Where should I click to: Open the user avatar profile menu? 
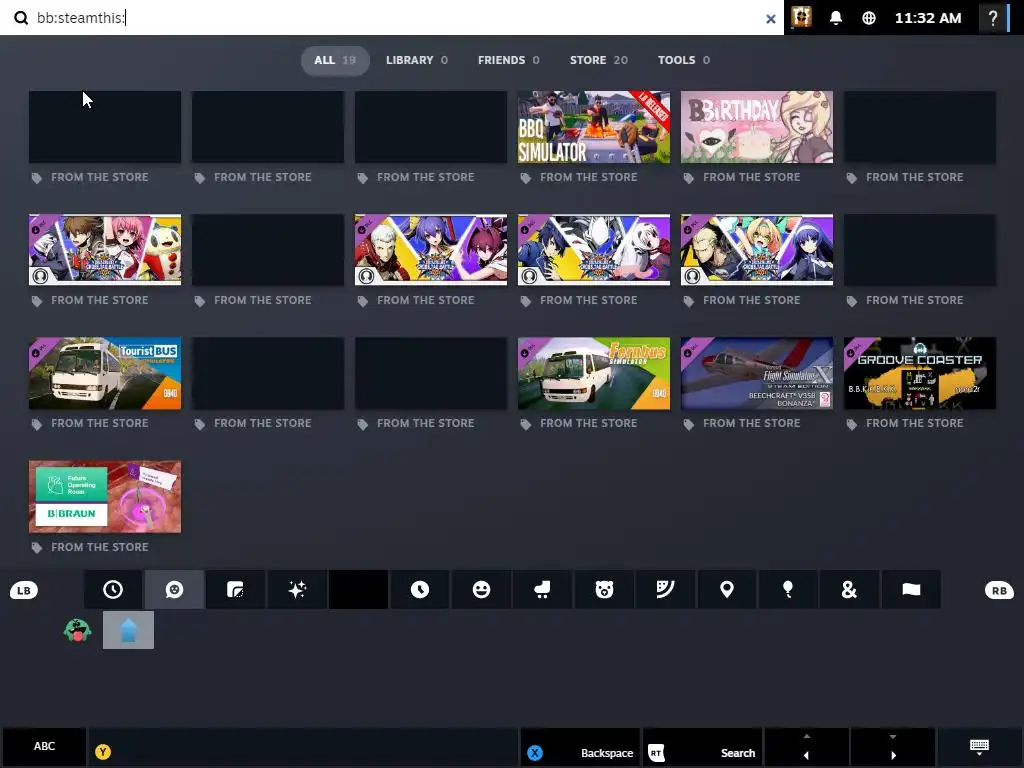(801, 17)
